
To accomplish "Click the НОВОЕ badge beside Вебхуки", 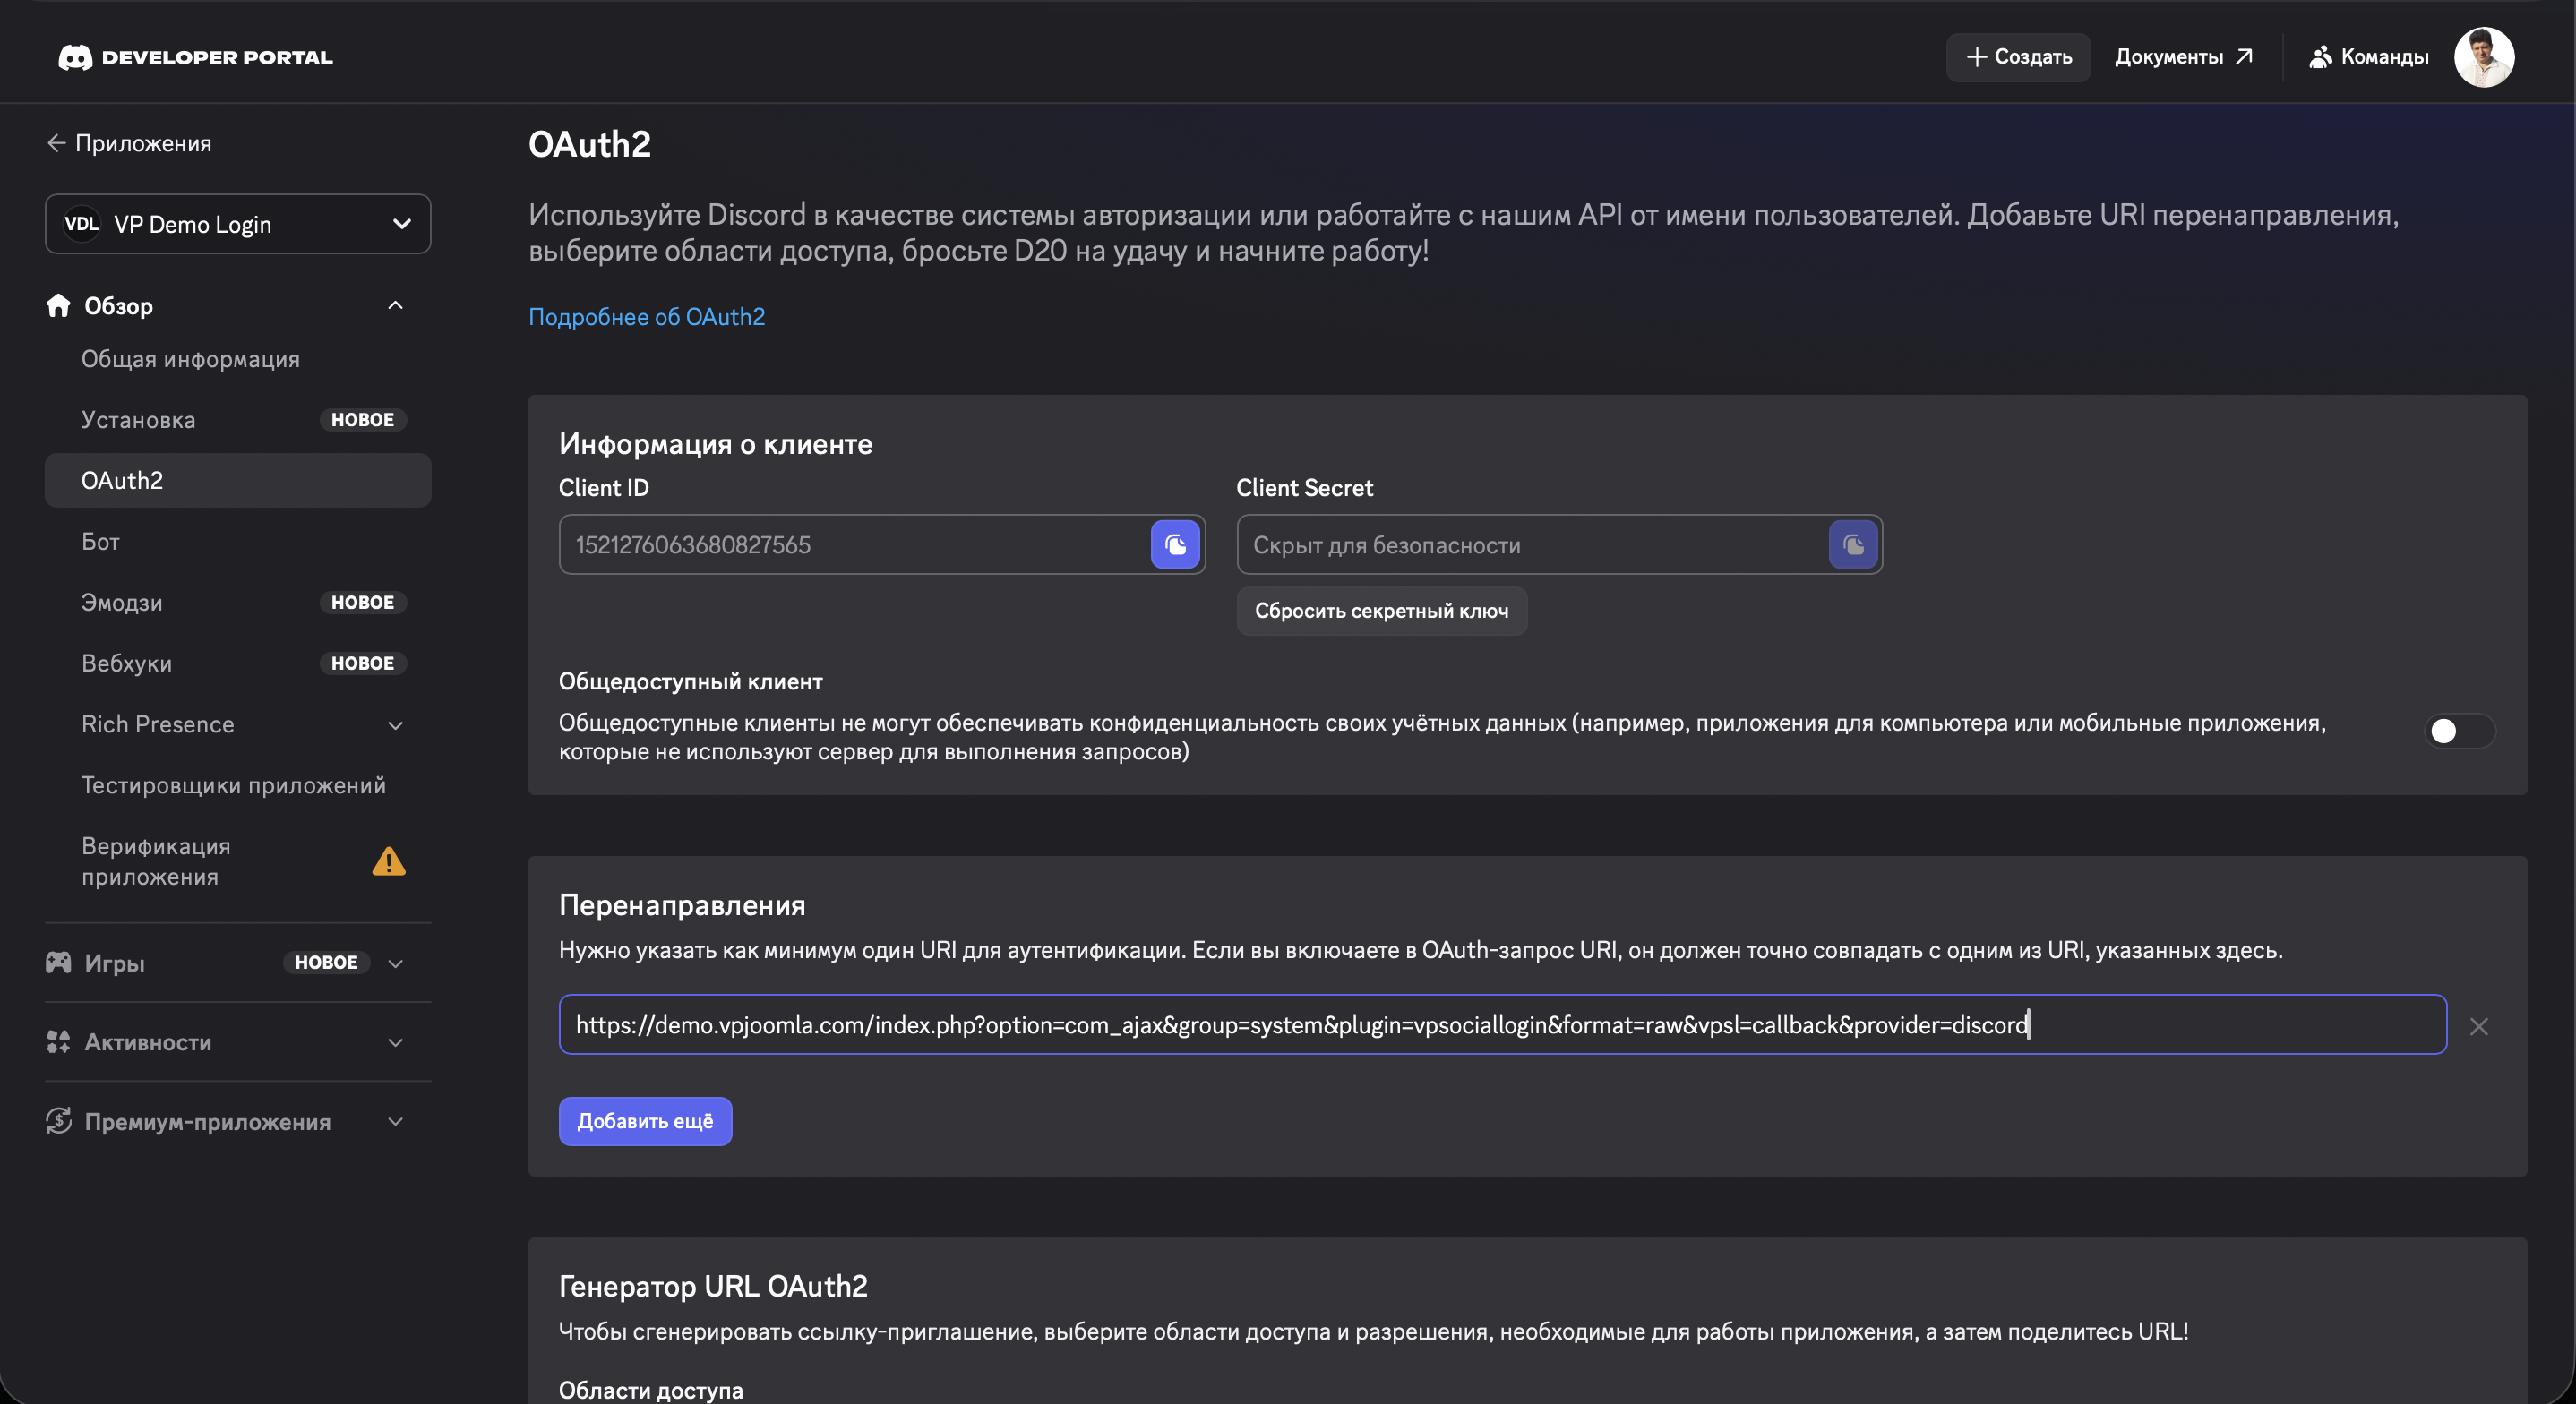I will [x=363, y=664].
